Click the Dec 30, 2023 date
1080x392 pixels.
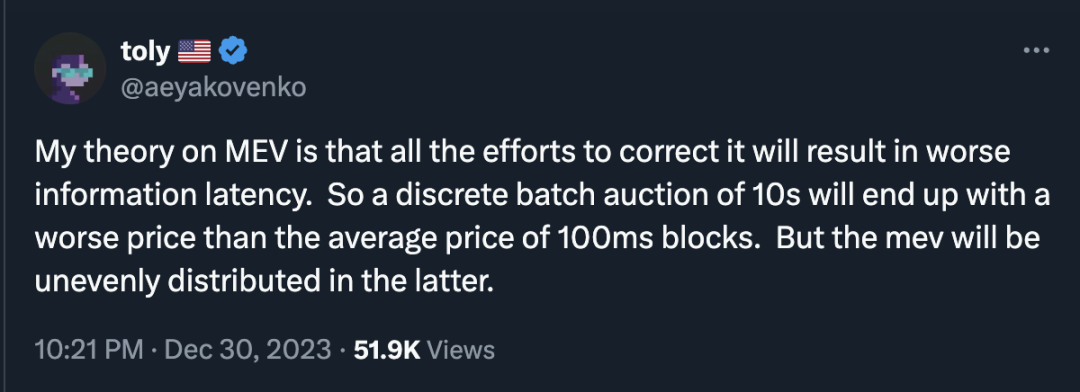click(x=248, y=349)
